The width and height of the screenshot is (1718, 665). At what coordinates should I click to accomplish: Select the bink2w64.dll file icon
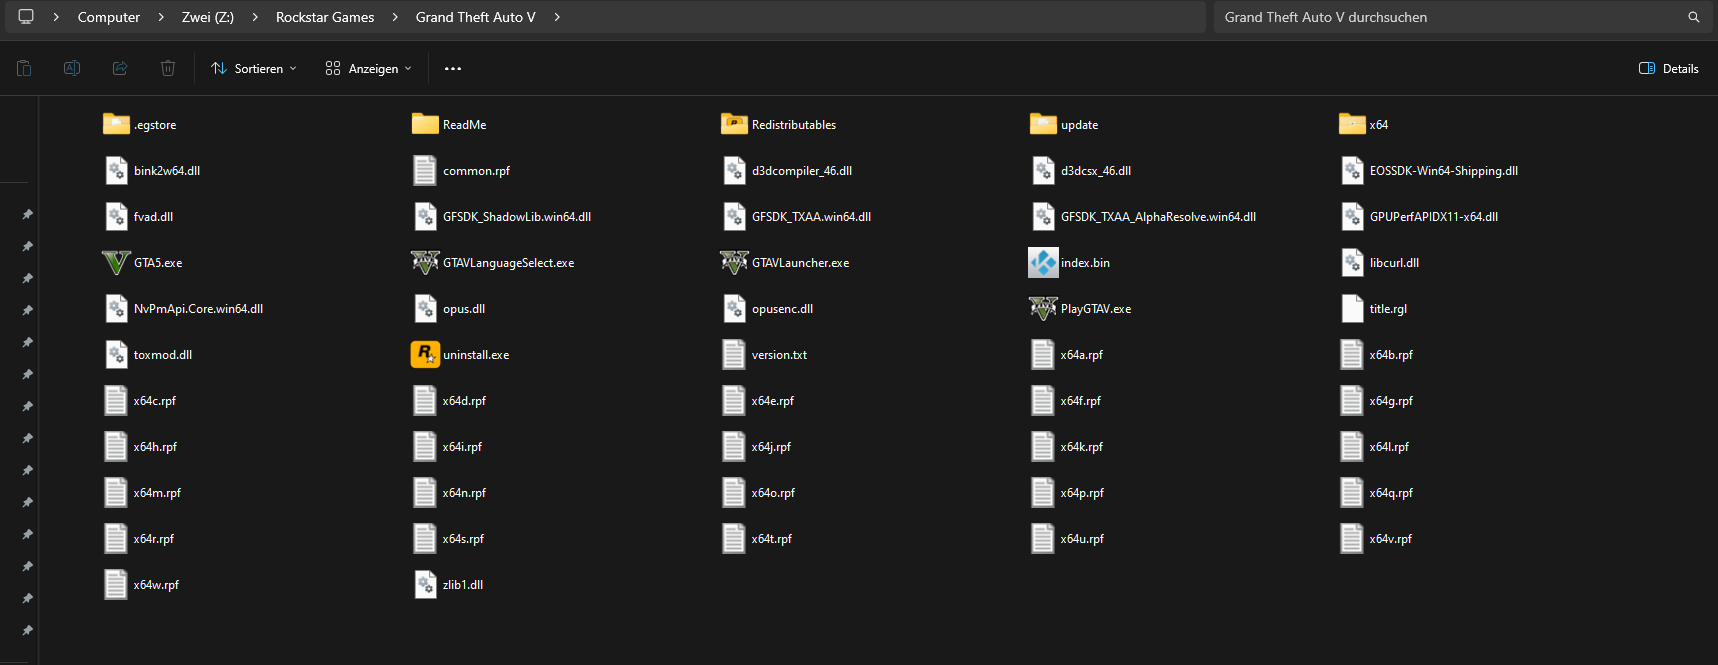[x=116, y=171]
